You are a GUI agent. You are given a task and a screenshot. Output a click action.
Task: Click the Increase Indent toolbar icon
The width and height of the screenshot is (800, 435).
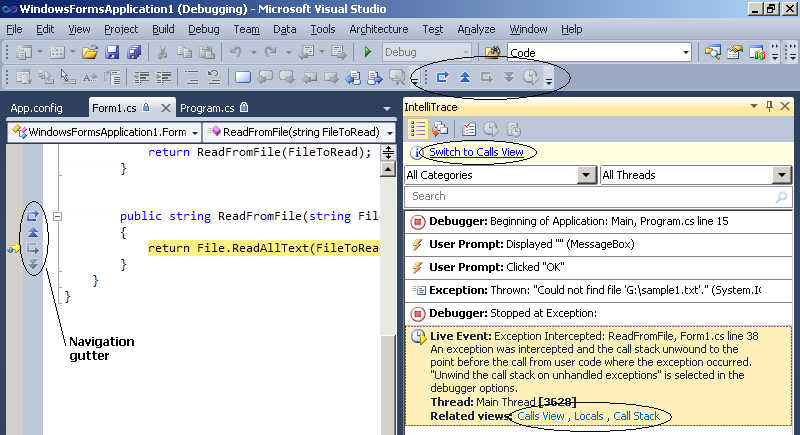163,78
